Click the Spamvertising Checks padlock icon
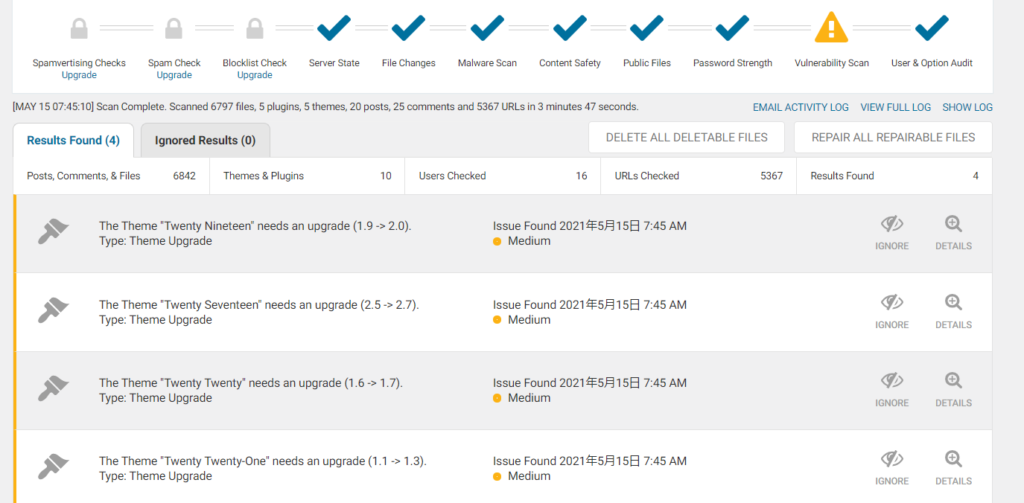 tap(79, 29)
